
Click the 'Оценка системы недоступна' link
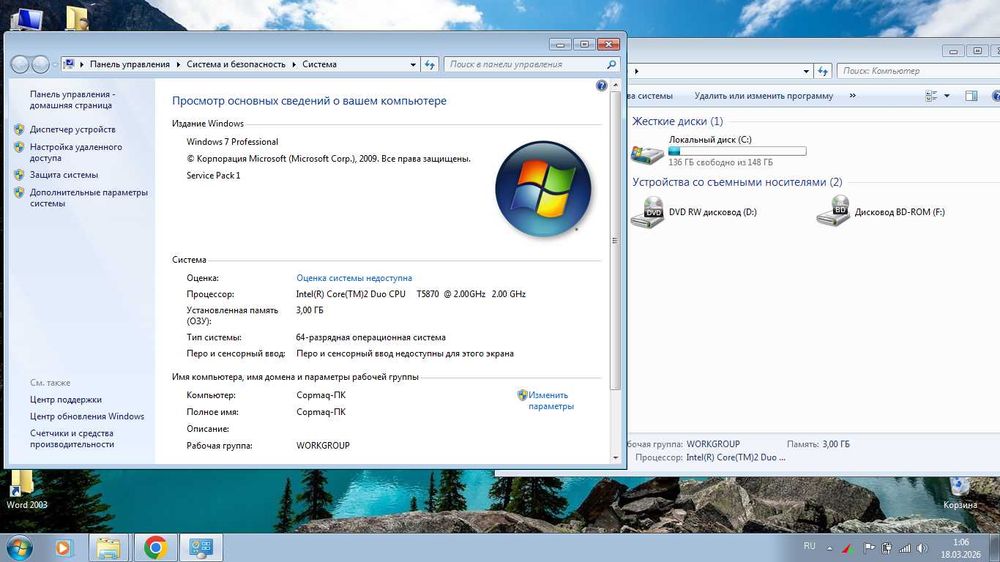click(x=354, y=278)
